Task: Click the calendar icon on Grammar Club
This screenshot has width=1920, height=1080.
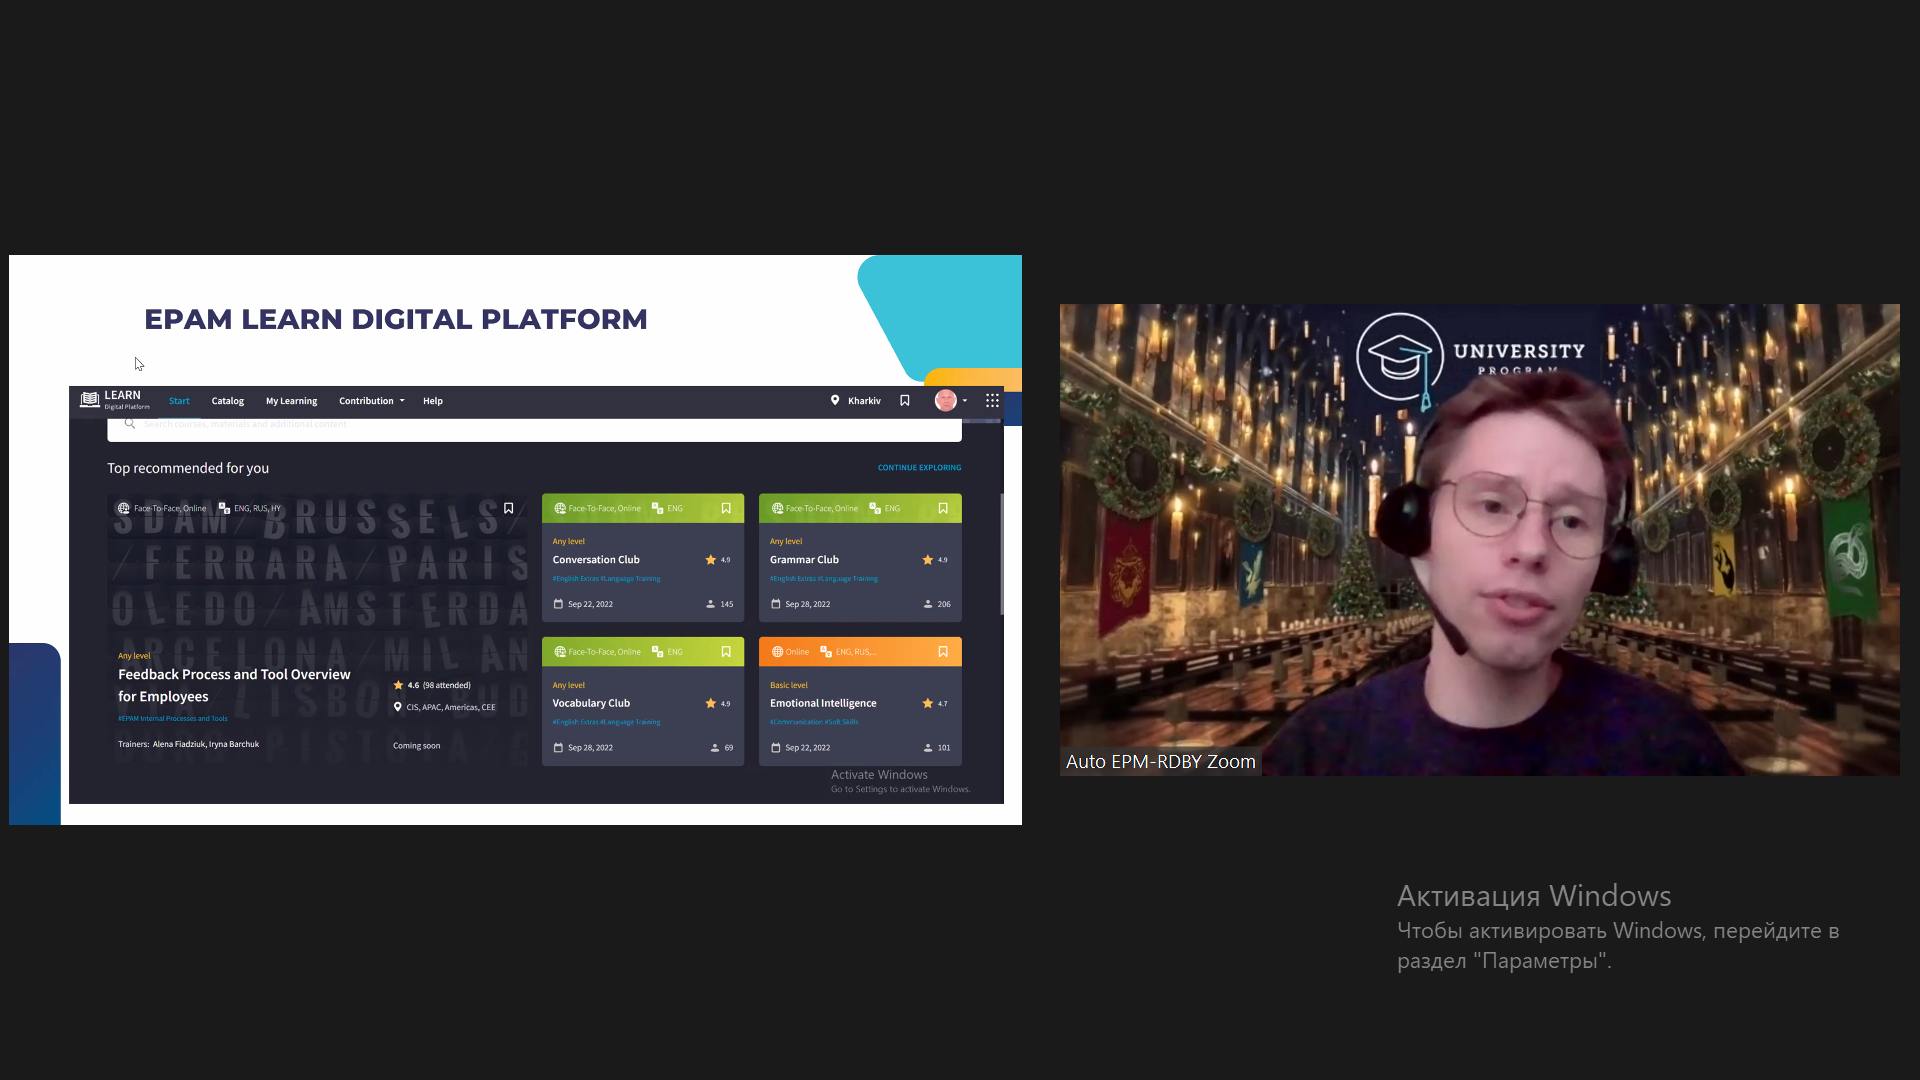Action: (x=775, y=604)
